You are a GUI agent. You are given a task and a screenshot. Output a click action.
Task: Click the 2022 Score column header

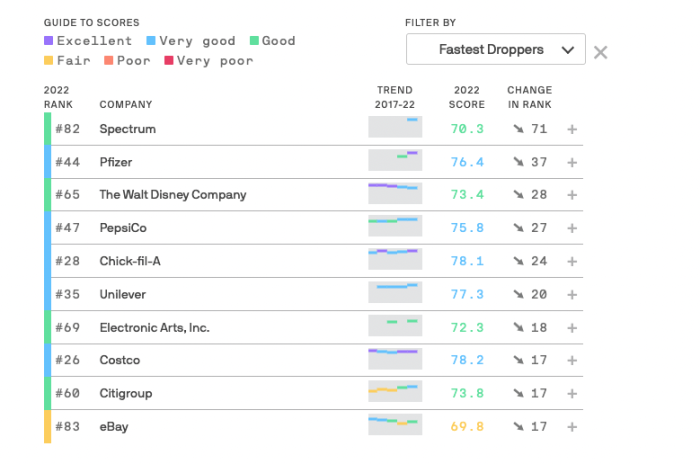coord(467,97)
